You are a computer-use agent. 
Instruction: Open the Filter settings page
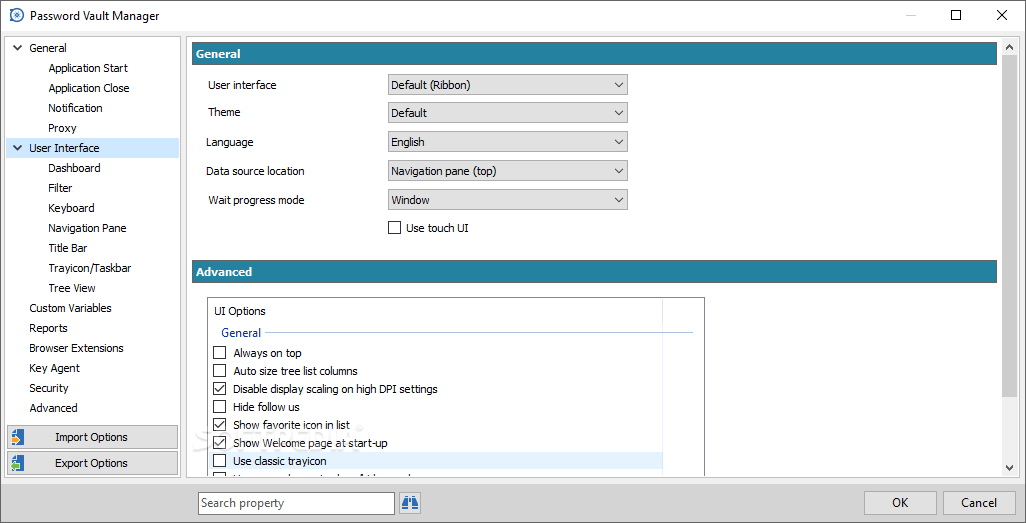pyautogui.click(x=60, y=188)
